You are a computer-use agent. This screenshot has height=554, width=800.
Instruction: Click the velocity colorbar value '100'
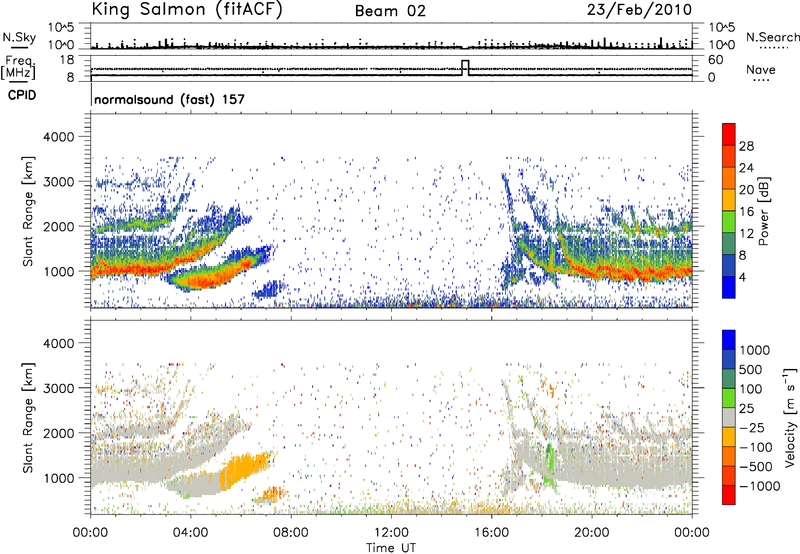click(750, 389)
